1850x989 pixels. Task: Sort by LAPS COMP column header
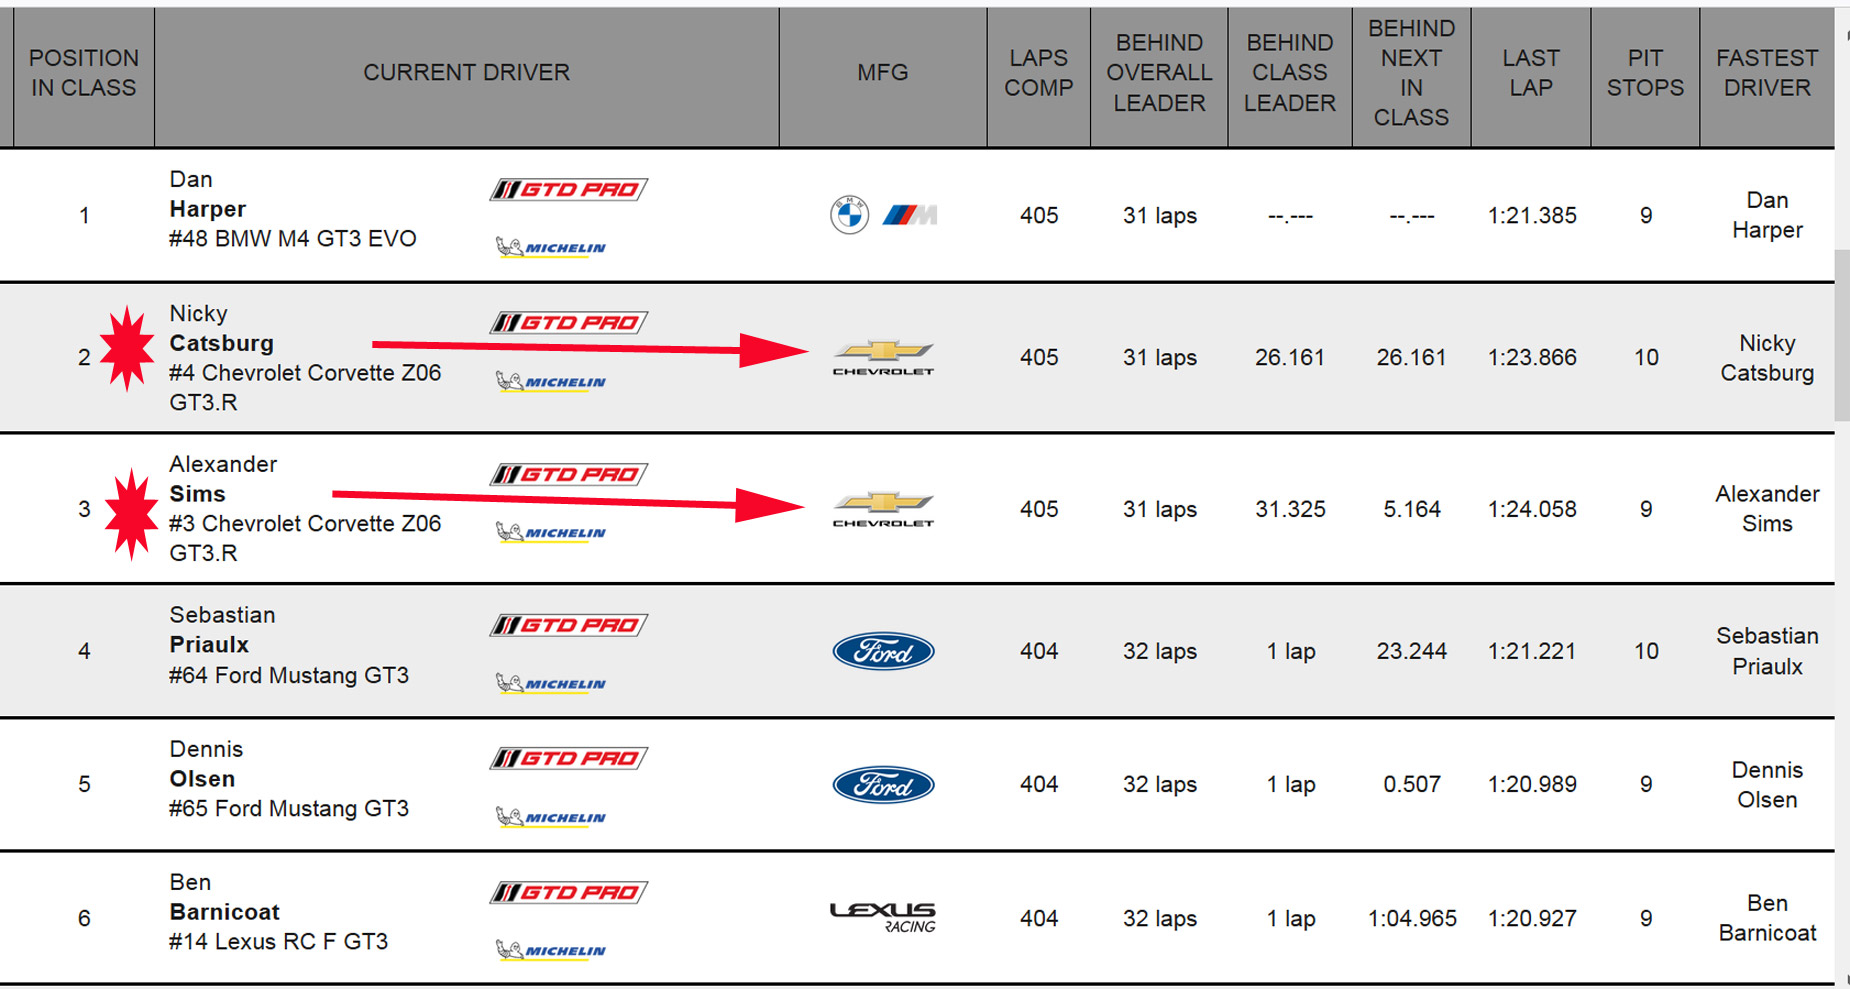(x=1038, y=73)
